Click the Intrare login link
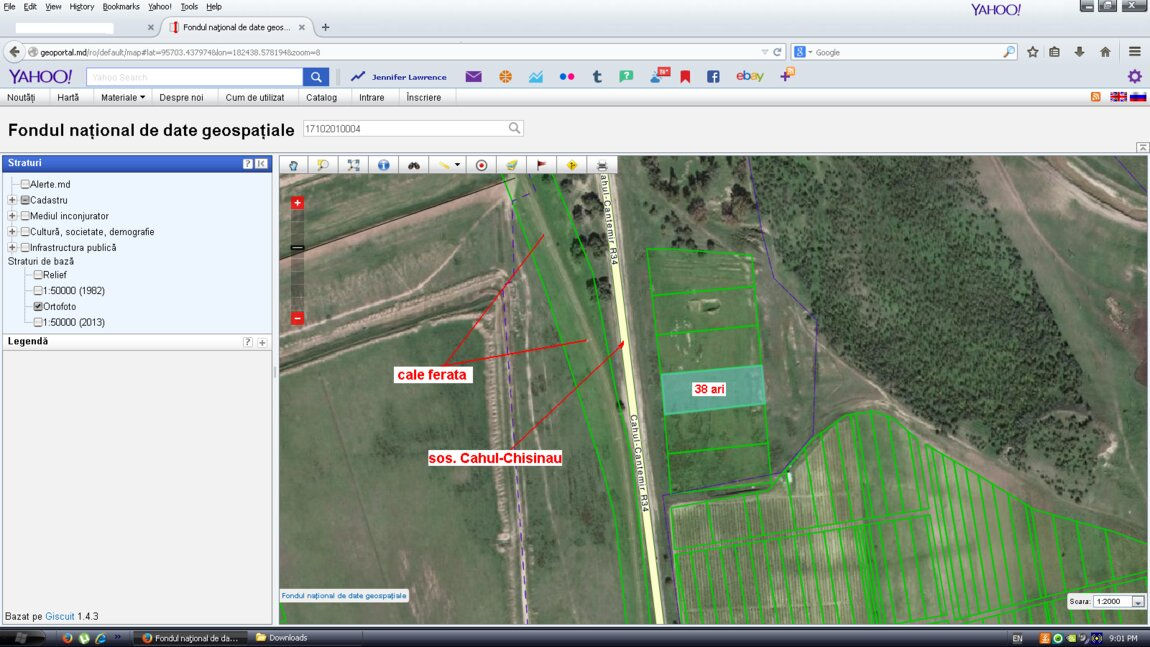 click(372, 97)
